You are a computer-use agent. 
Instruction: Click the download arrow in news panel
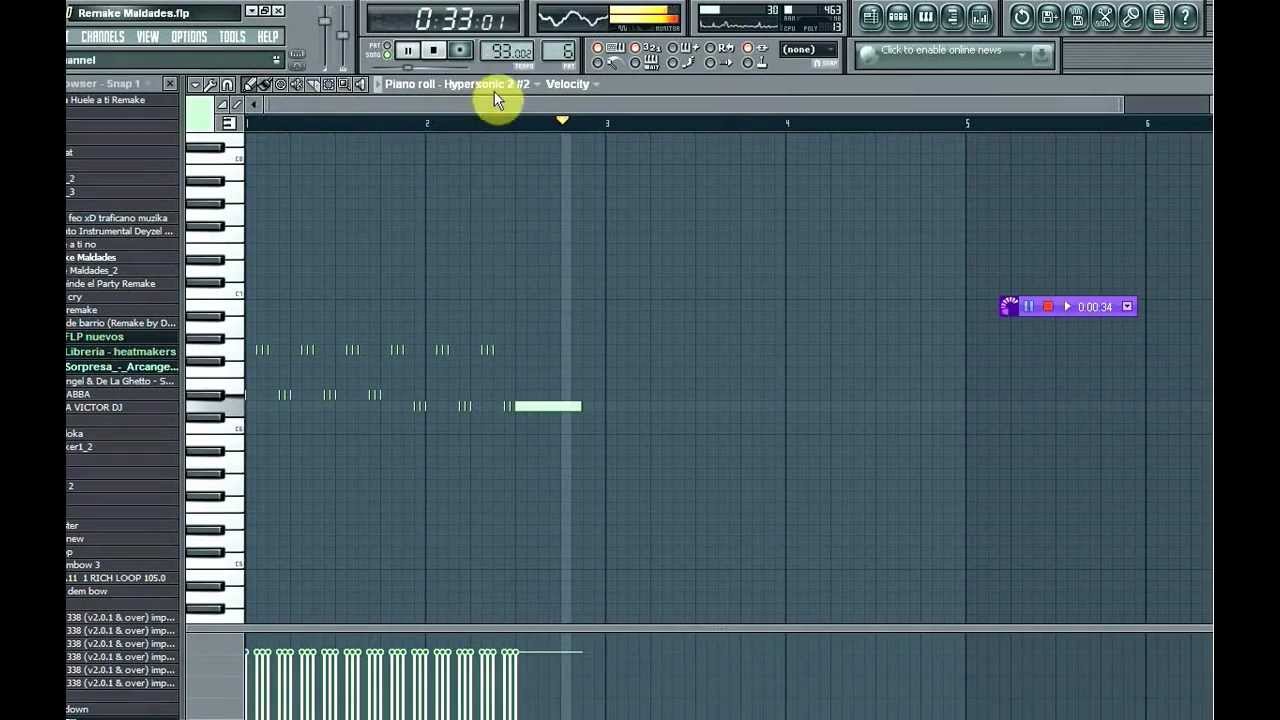[1042, 55]
